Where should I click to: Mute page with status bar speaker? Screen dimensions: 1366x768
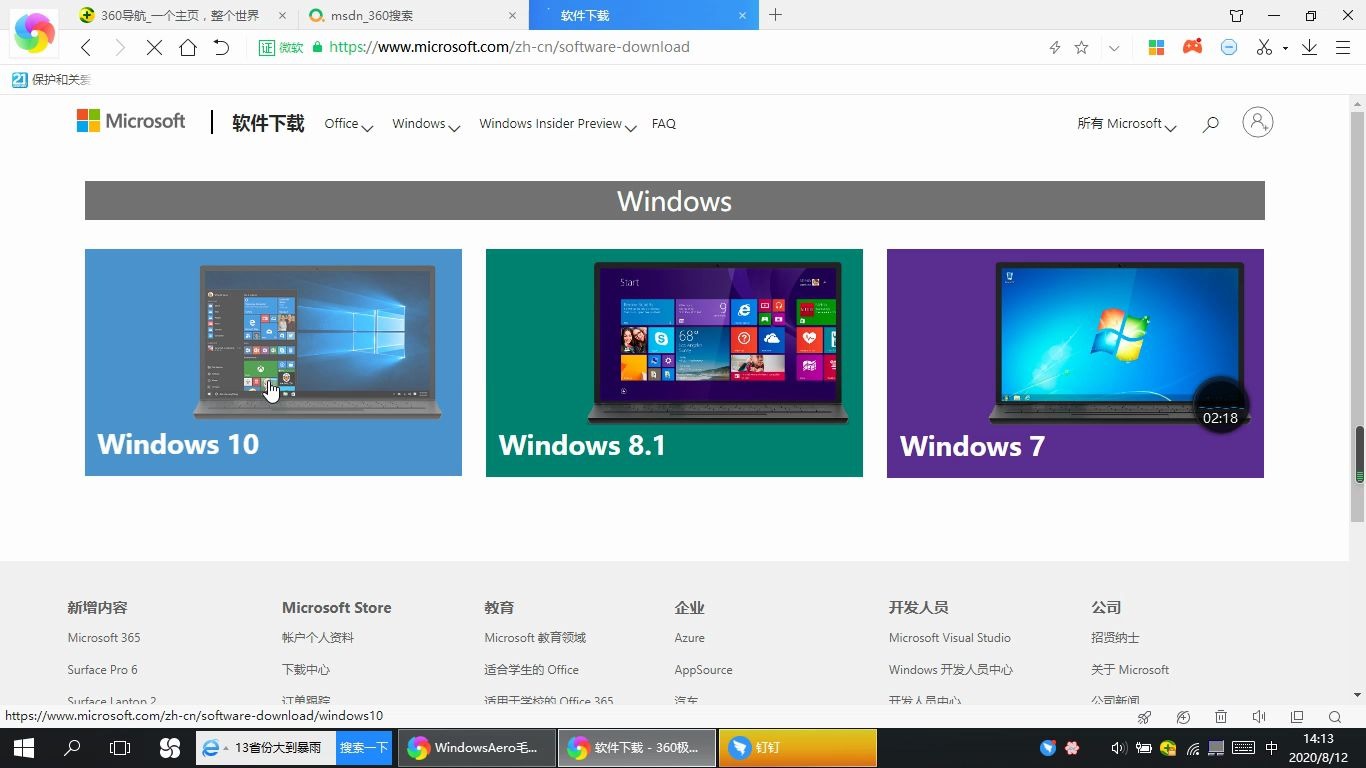tap(1259, 717)
